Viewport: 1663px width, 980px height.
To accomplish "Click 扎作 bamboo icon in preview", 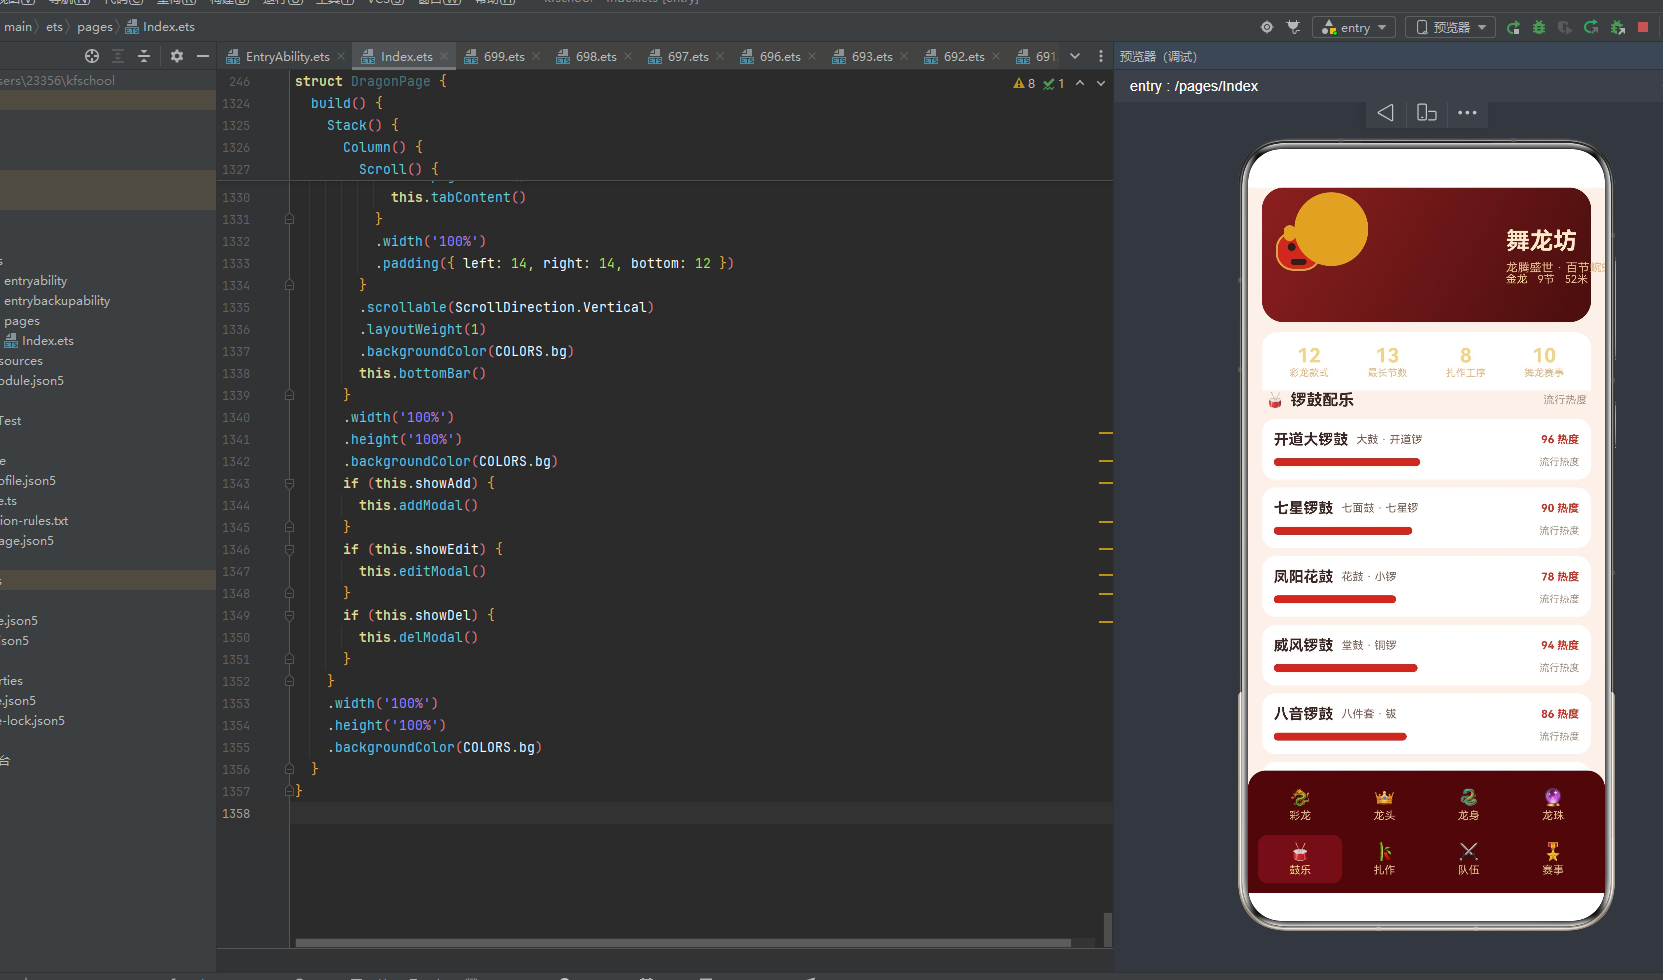I will (1384, 852).
